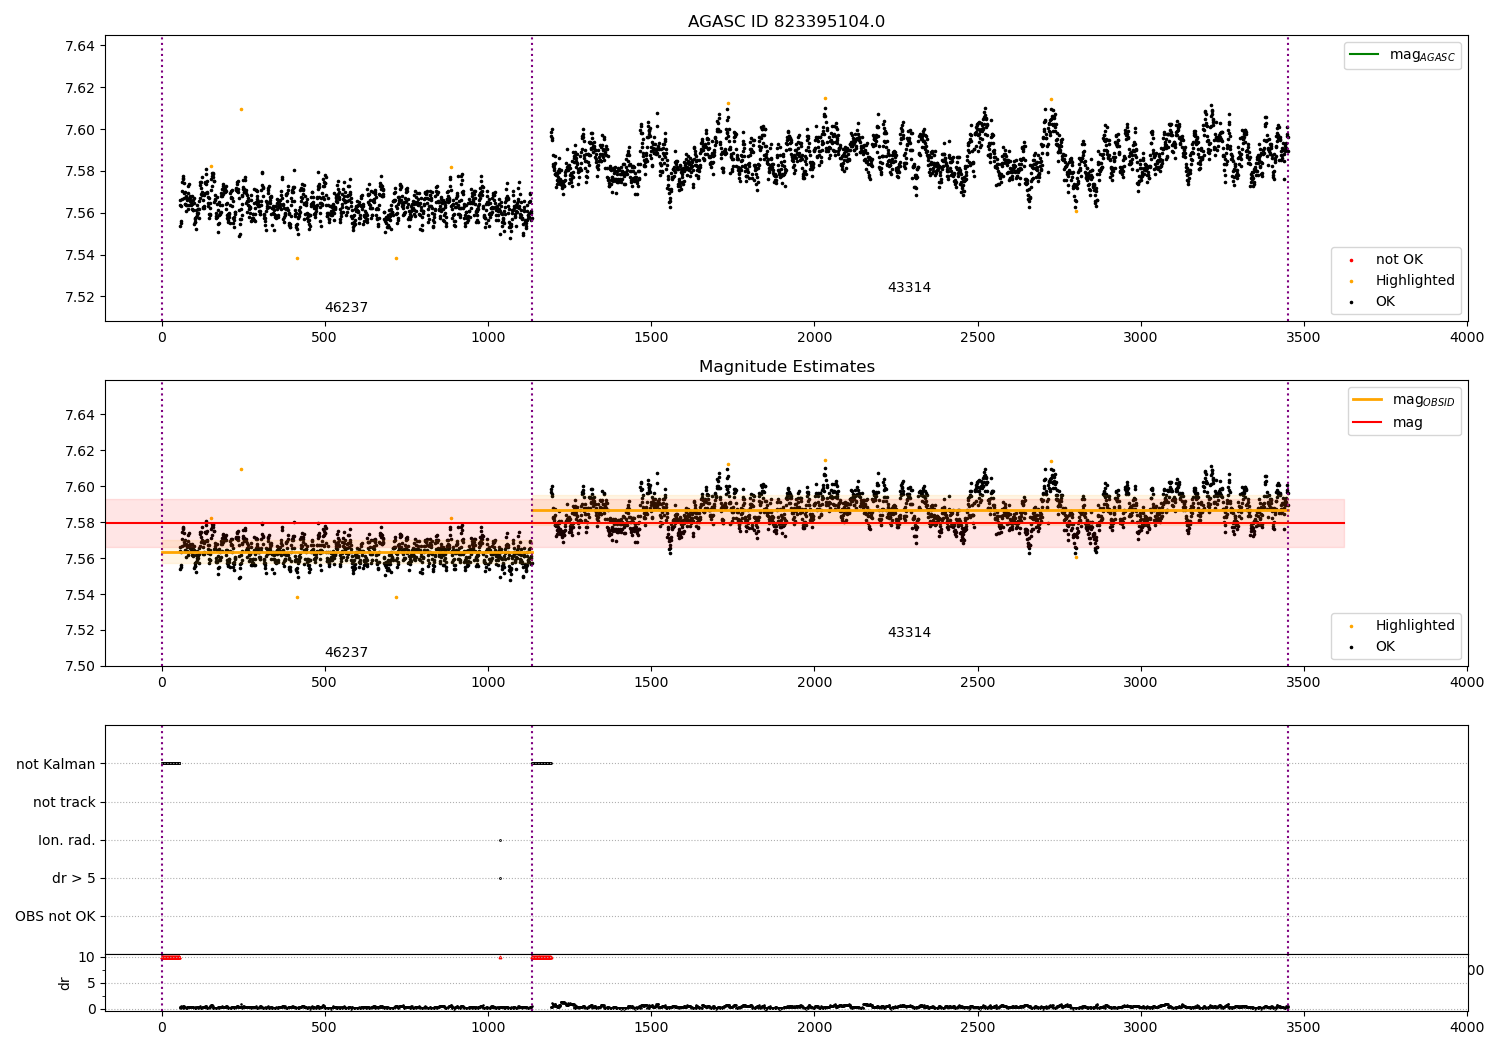This screenshot has width=1500, height=1050.
Task: Click the 'Ion. rad.' axis label
Action: [x=67, y=841]
